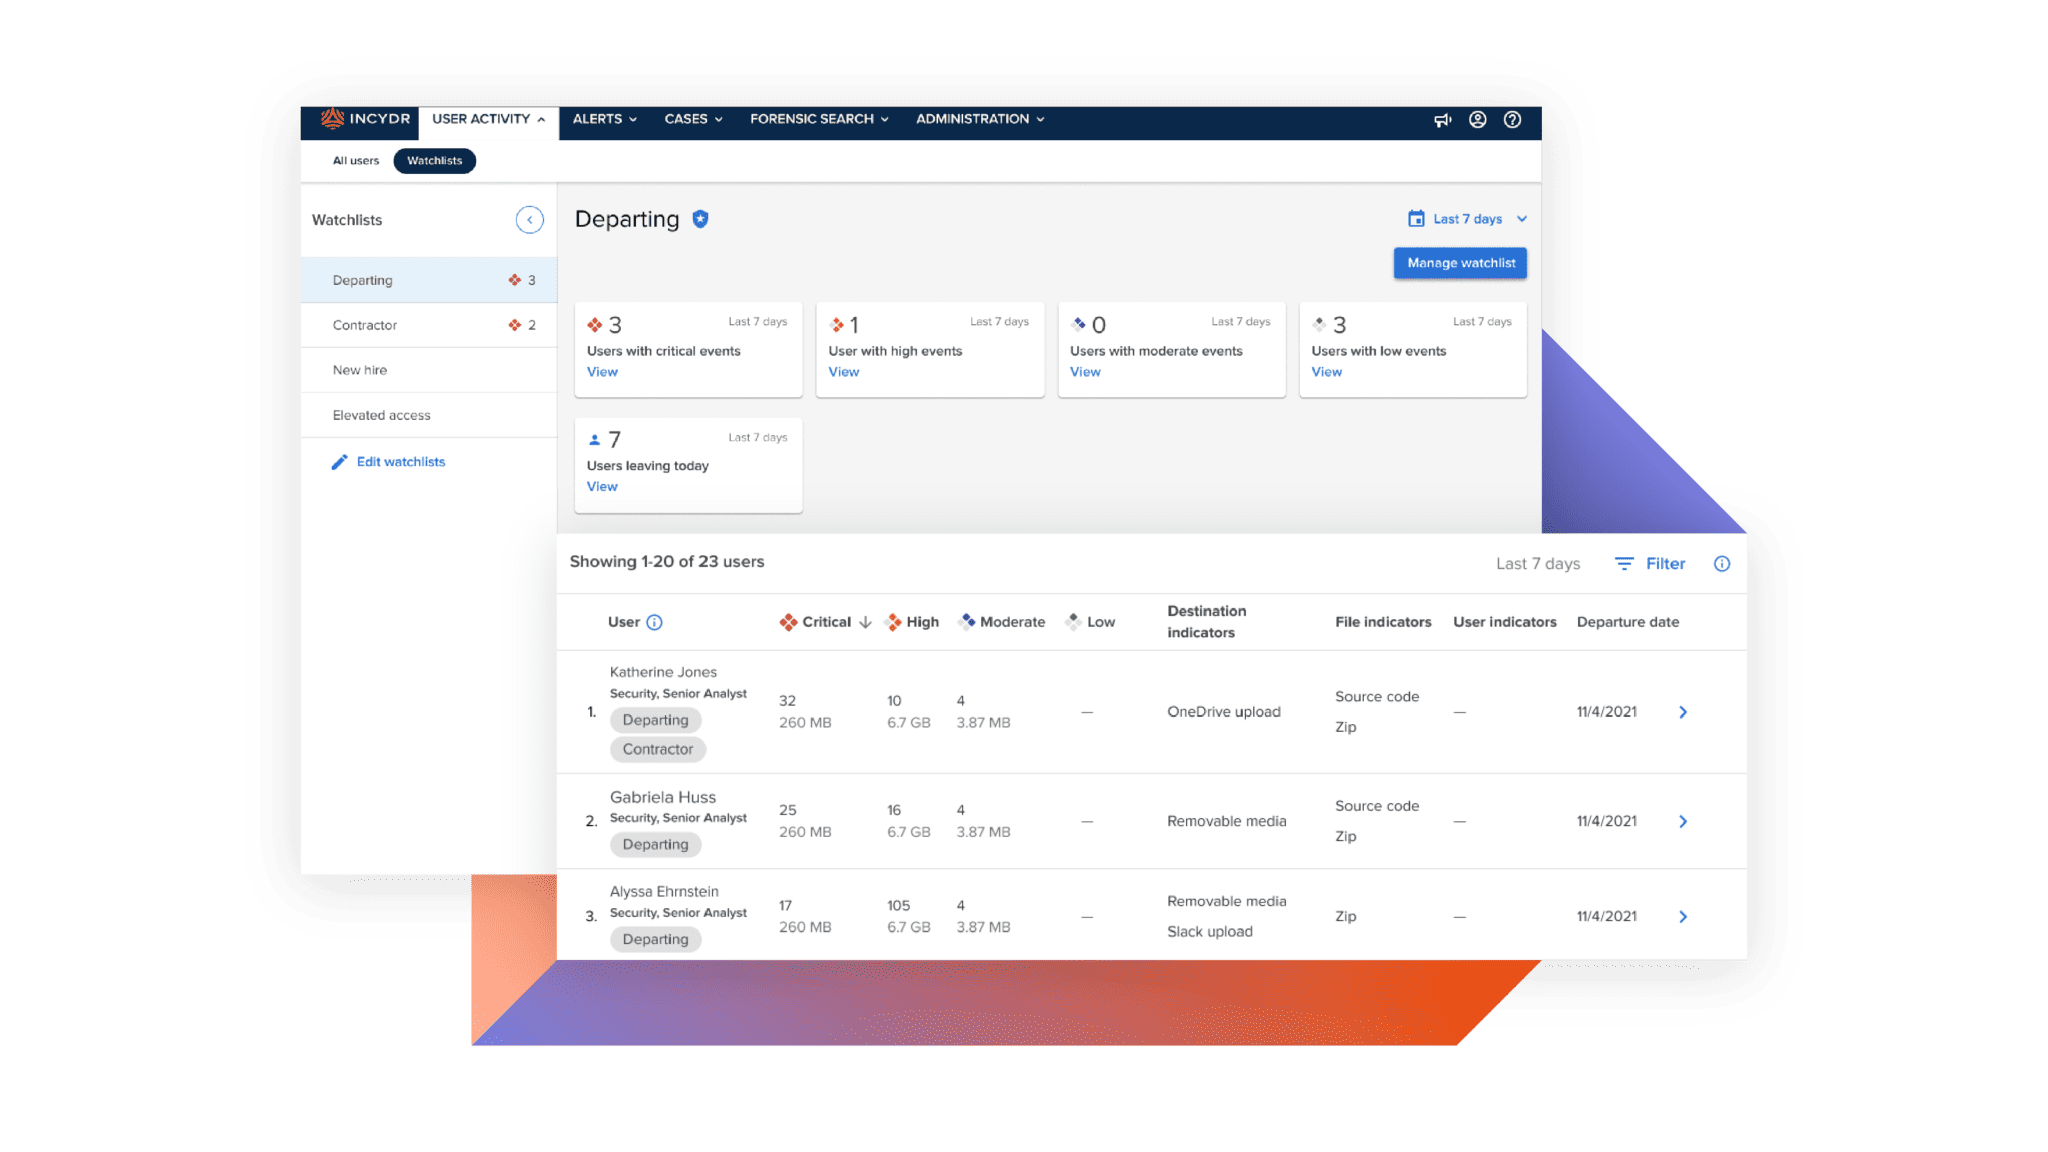Select Departing watchlist from sidebar
The height and width of the screenshot is (1152, 2048).
click(x=361, y=279)
